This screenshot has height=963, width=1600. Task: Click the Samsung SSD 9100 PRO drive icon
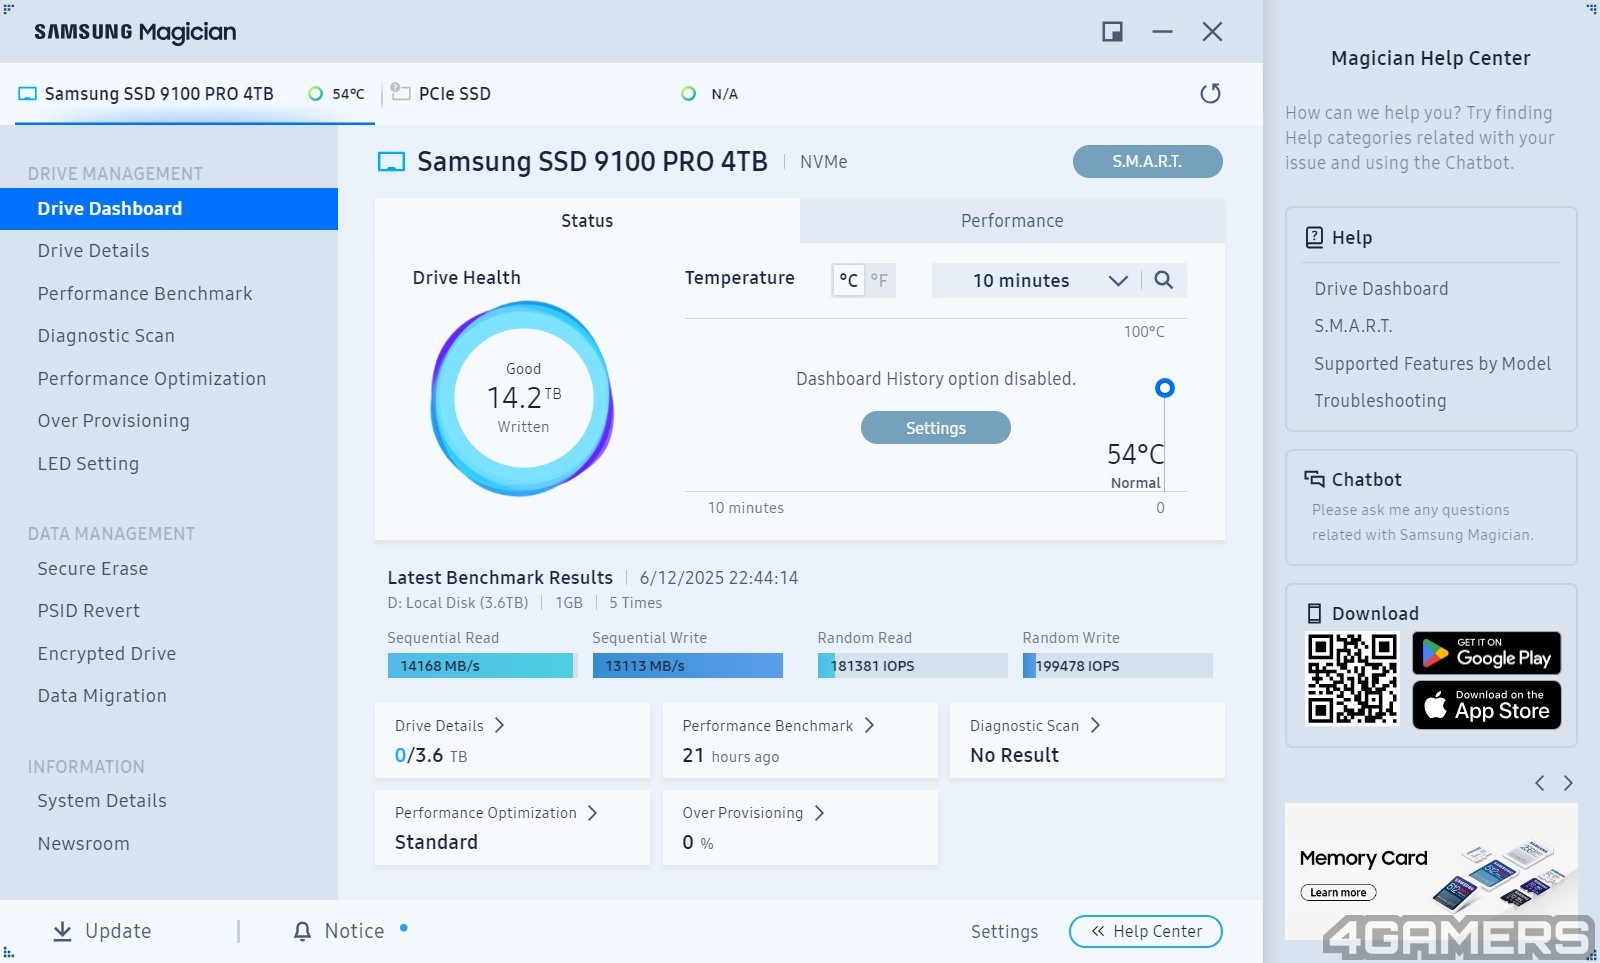point(28,94)
